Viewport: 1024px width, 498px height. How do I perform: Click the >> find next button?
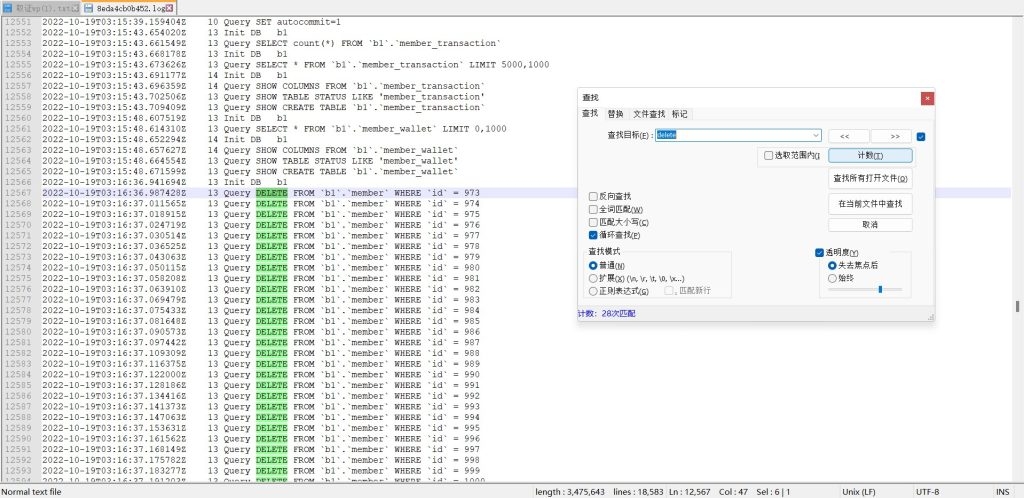pyautogui.click(x=893, y=135)
